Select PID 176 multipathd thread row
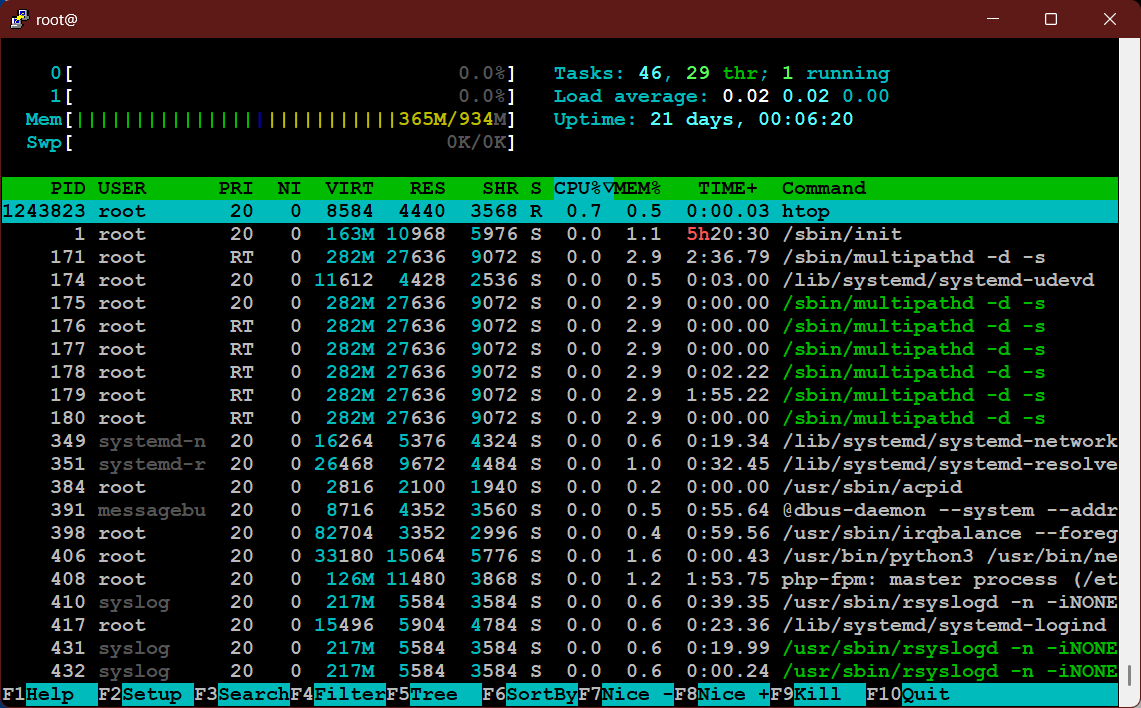 tap(560, 326)
